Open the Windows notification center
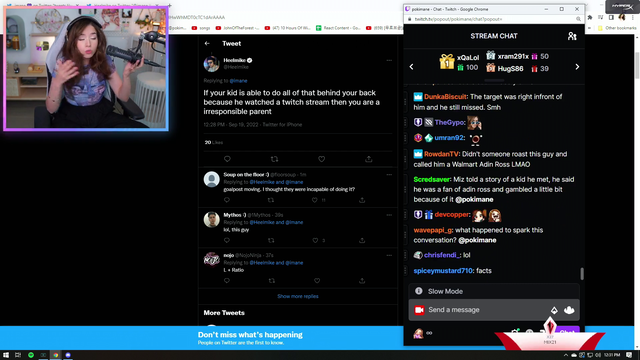Image resolution: width=640 pixels, height=360 pixels. 629,355
